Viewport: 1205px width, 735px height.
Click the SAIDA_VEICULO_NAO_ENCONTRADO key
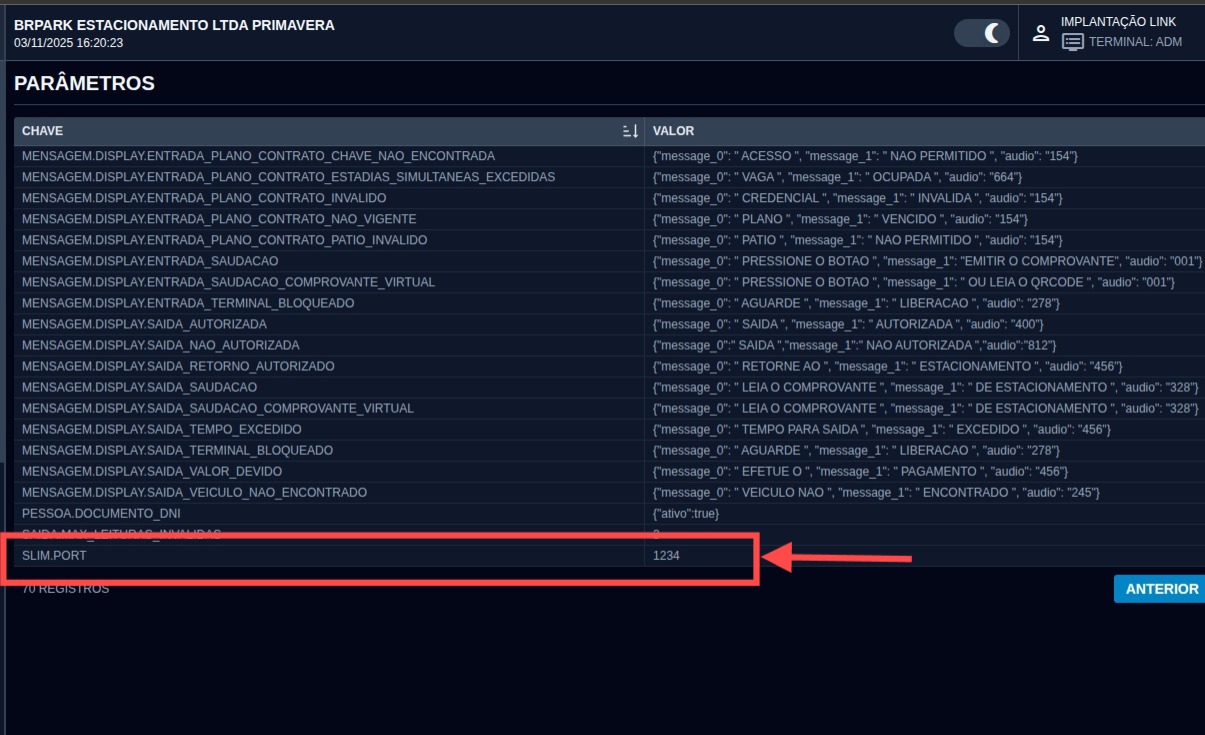194,492
